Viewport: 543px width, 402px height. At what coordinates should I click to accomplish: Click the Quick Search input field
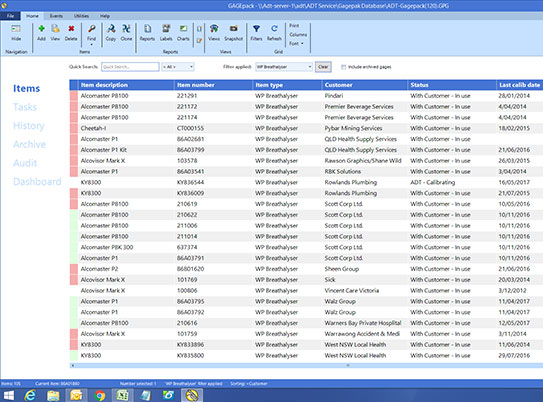coord(130,67)
